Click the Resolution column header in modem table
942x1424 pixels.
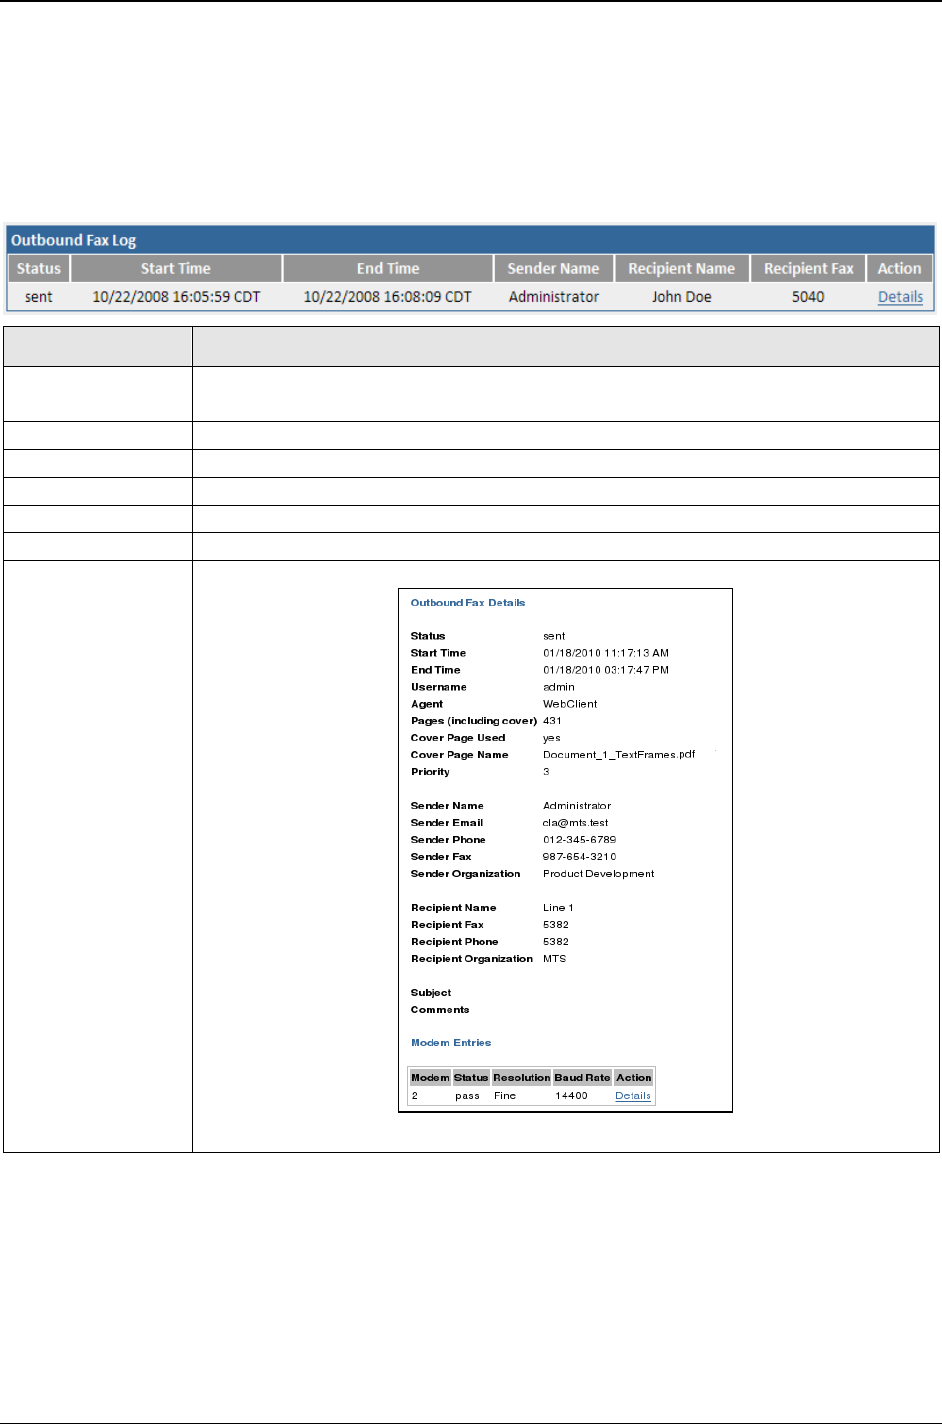[521, 1078]
